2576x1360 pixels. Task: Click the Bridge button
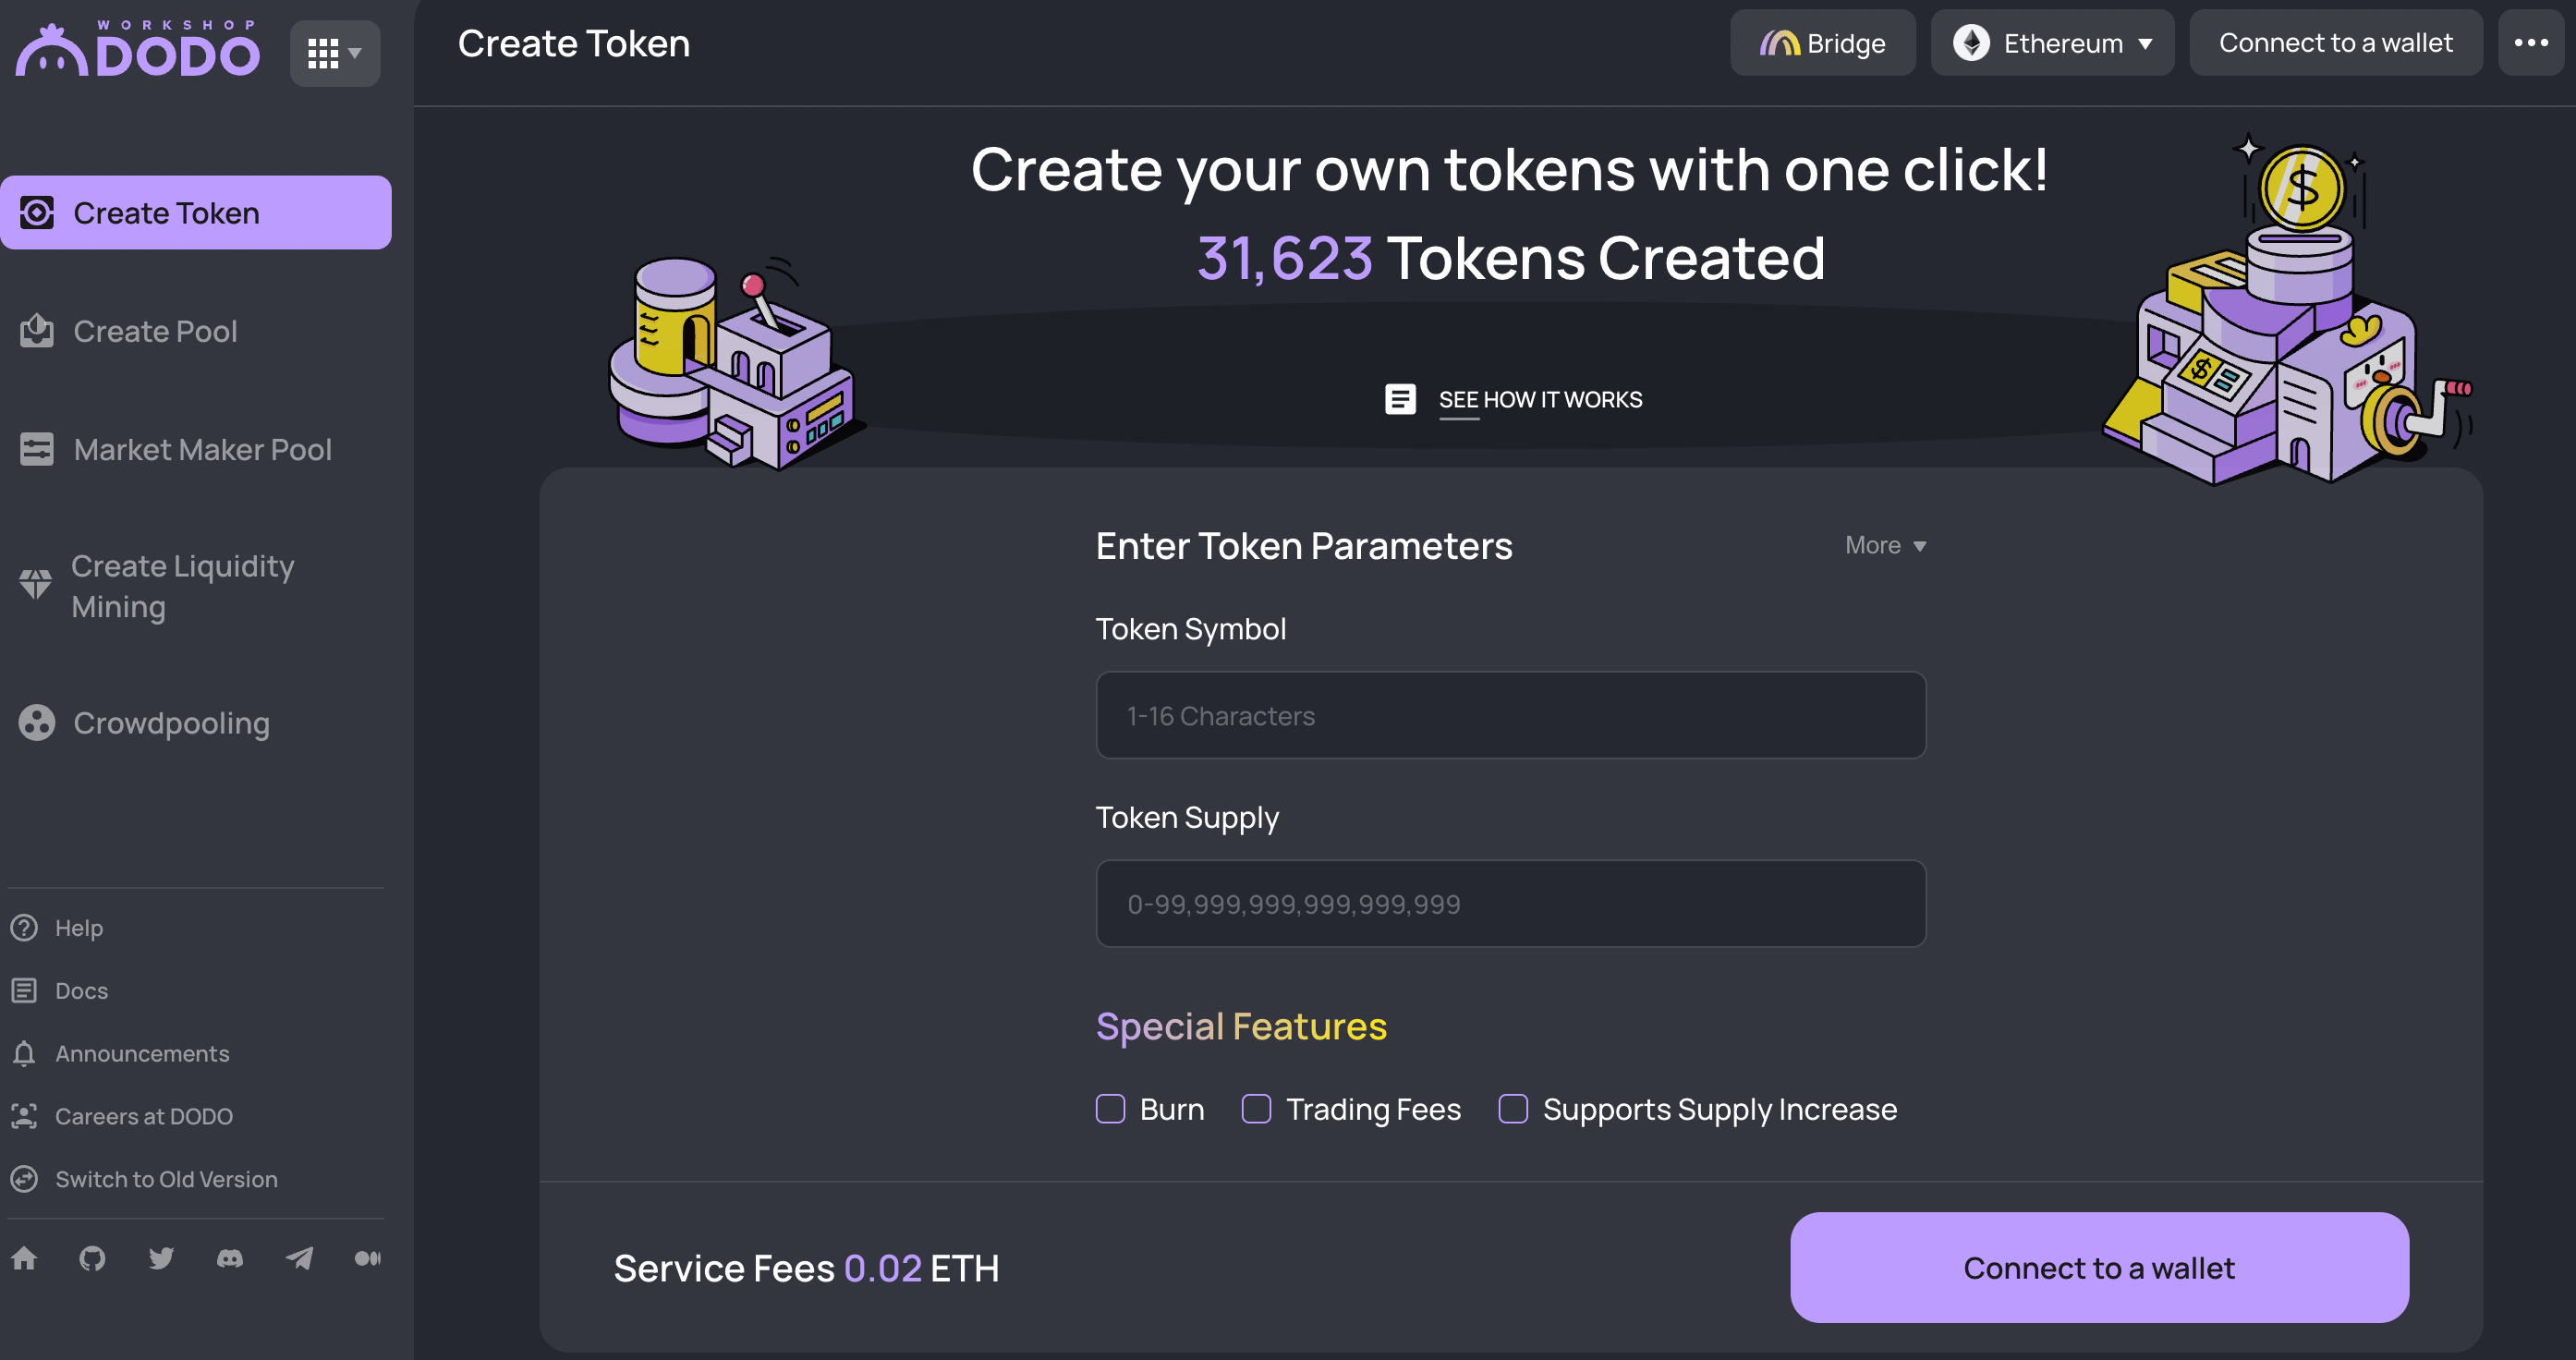pos(1822,43)
